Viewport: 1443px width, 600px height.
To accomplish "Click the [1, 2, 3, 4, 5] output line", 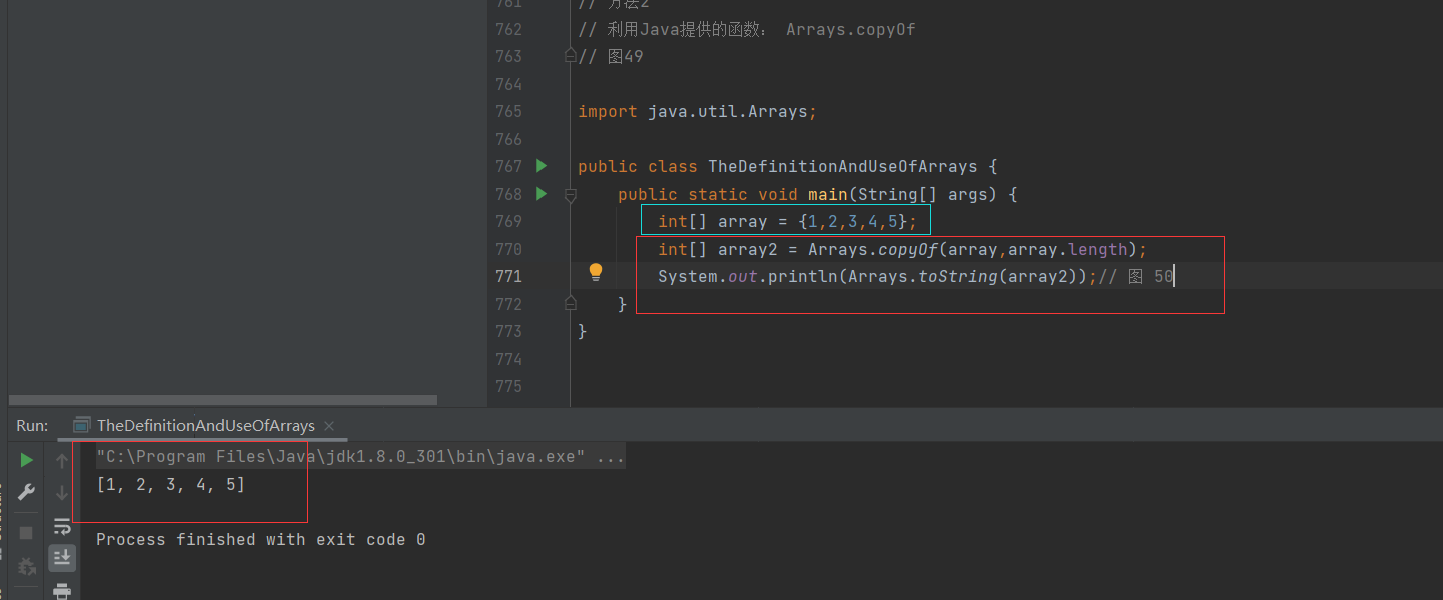I will (170, 485).
